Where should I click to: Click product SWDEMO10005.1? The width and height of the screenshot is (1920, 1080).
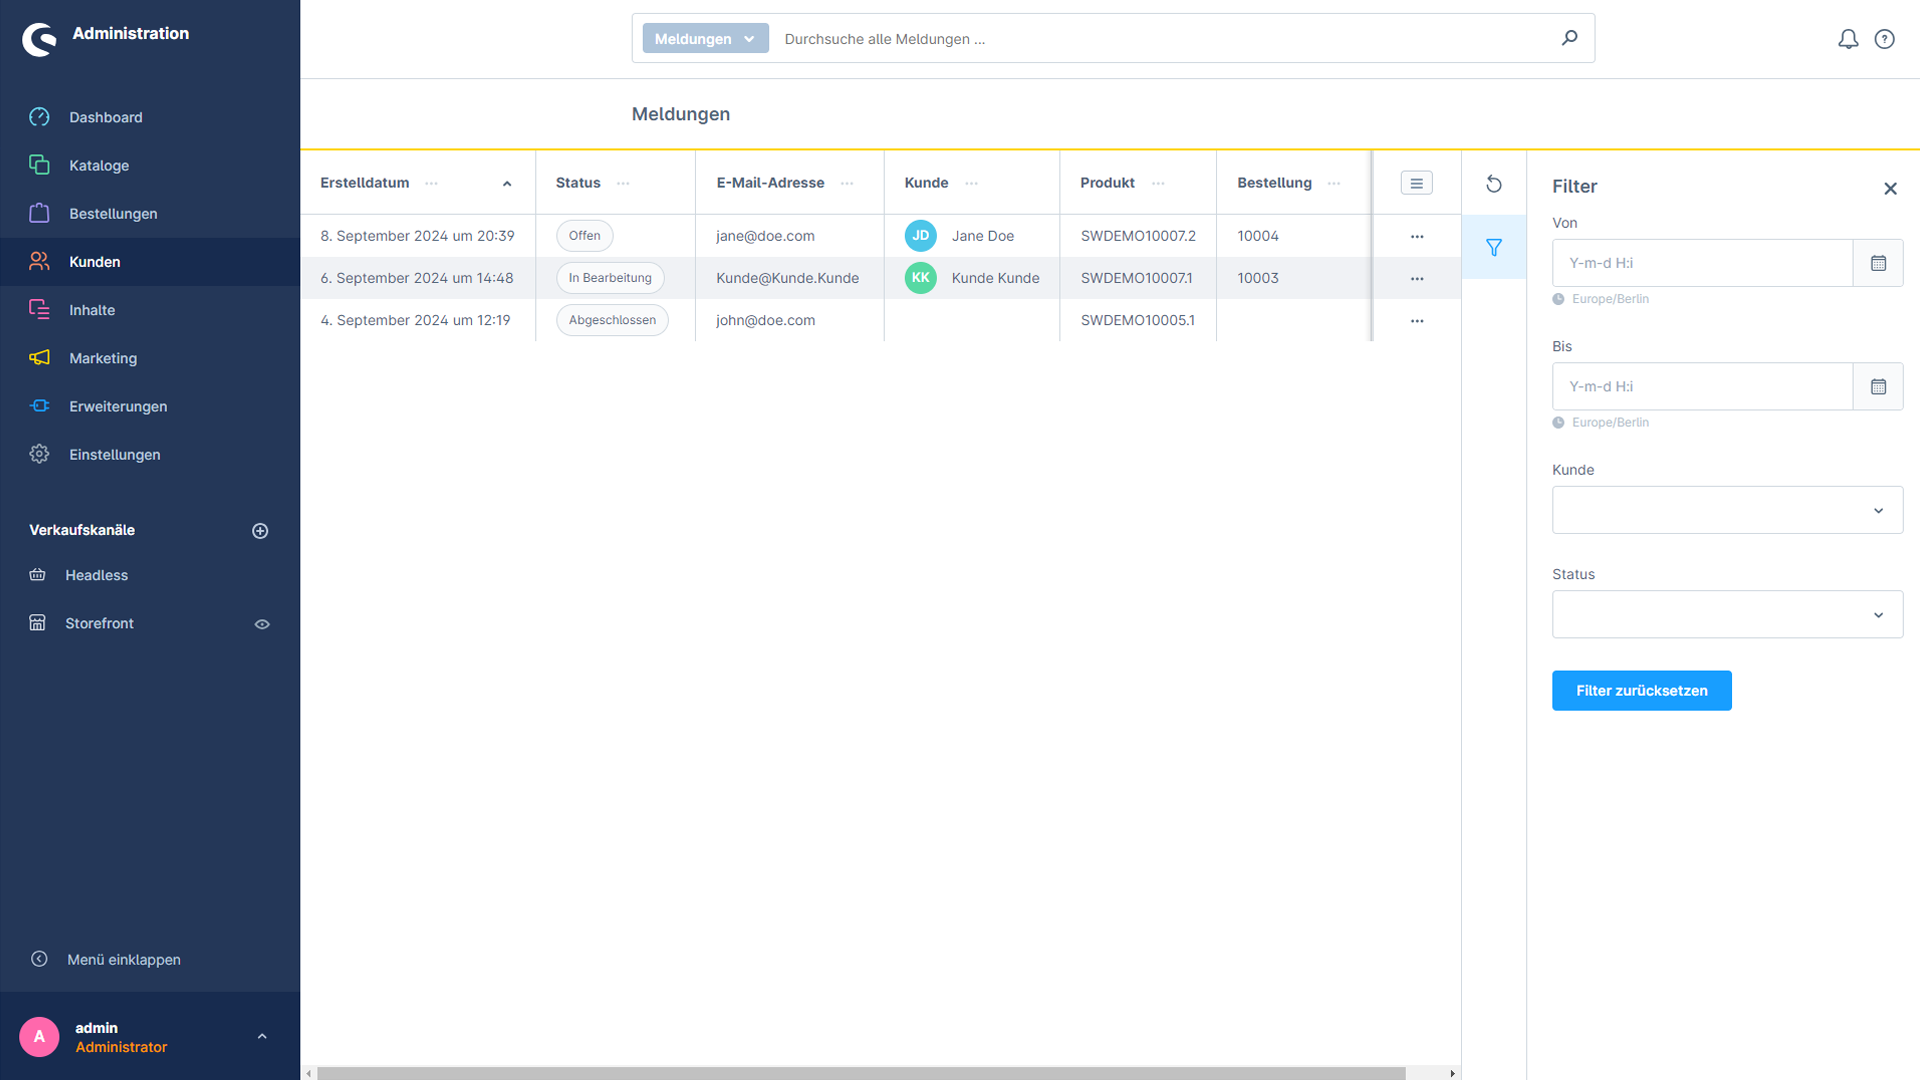[1137, 320]
